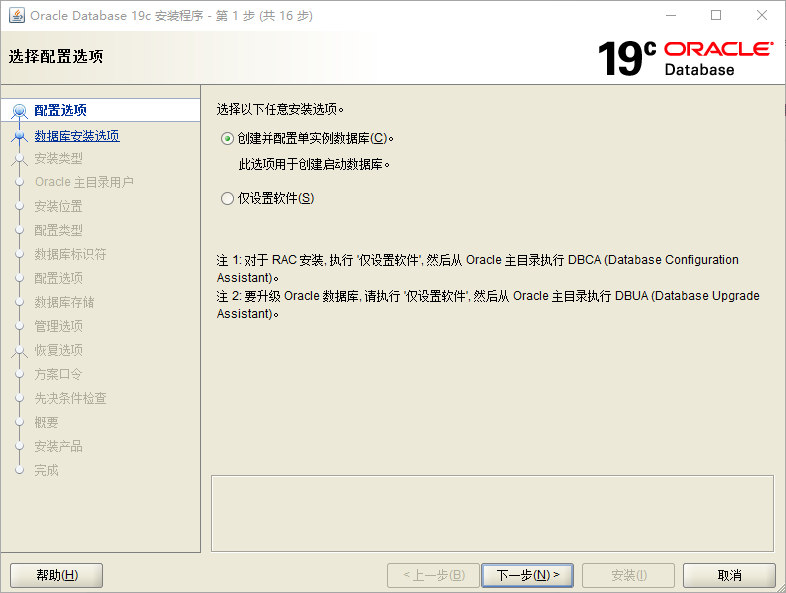
Task: Click 恢复选项 step in sidebar
Action: tap(58, 350)
